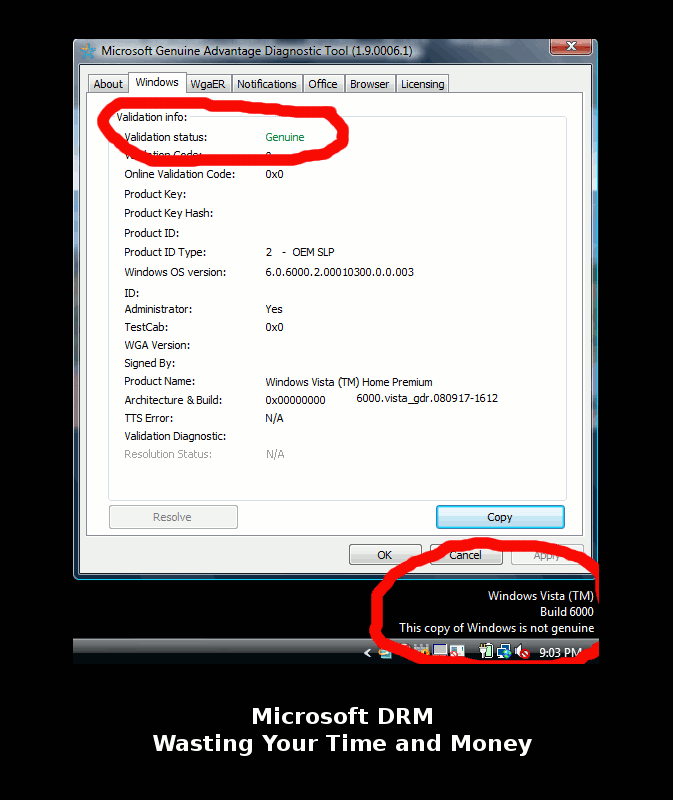Click the monitor display tray icon
The height and width of the screenshot is (800, 673).
pyautogui.click(x=440, y=649)
